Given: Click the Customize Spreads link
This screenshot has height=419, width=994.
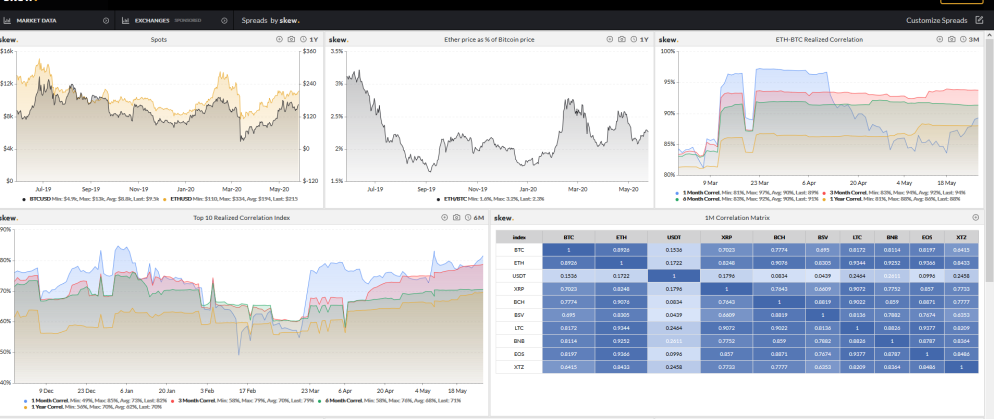Looking at the screenshot, I should tap(936, 20).
